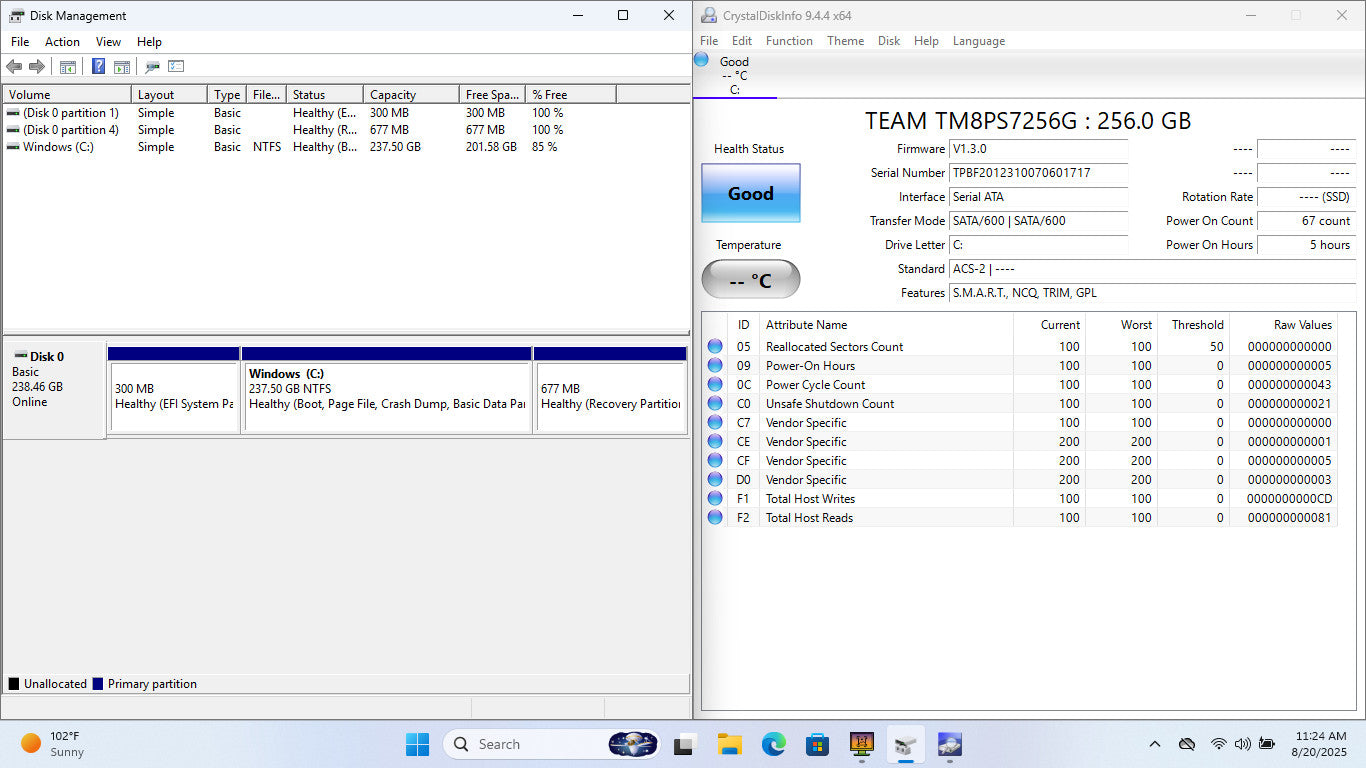Open Edit menu in CrystalDiskInfo
Screen dimensions: 1366x768
coord(742,41)
